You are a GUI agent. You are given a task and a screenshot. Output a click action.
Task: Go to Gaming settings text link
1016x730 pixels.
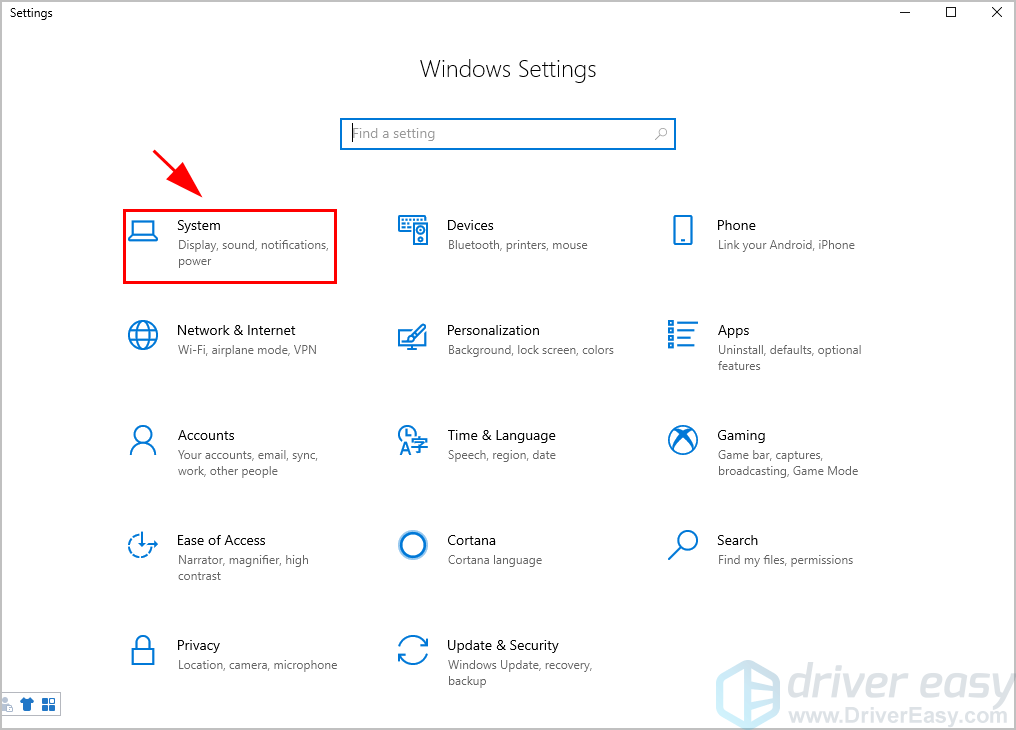tap(741, 435)
